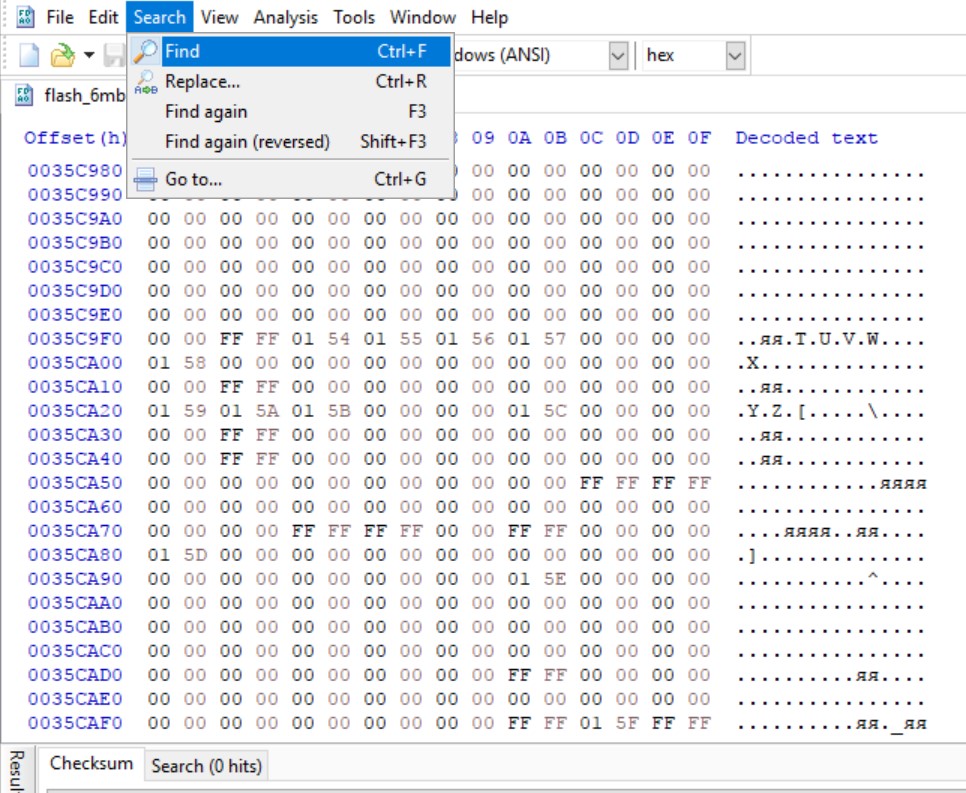Click offset row 0035CA20 in hex view

[75, 411]
